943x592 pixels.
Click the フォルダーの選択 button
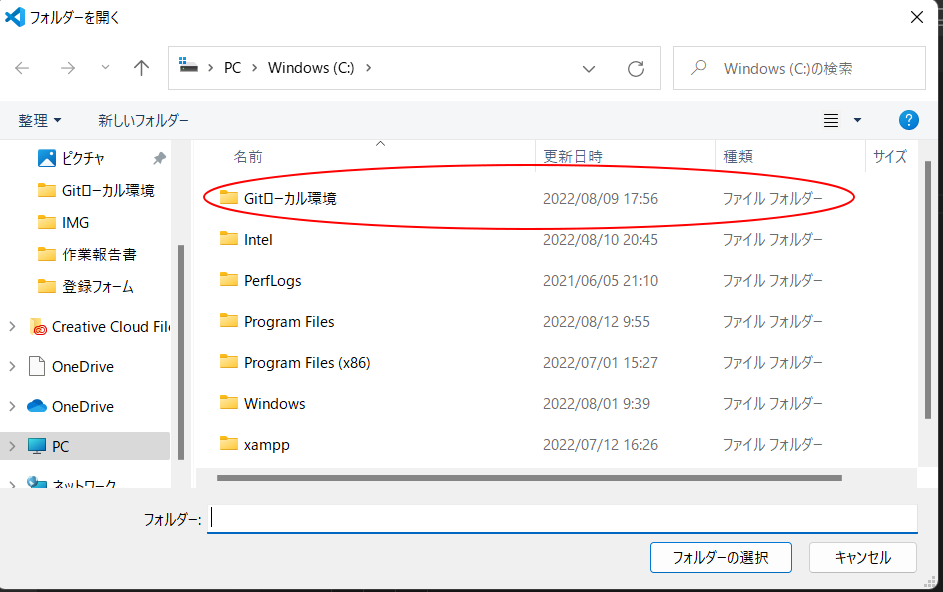[x=720, y=557]
